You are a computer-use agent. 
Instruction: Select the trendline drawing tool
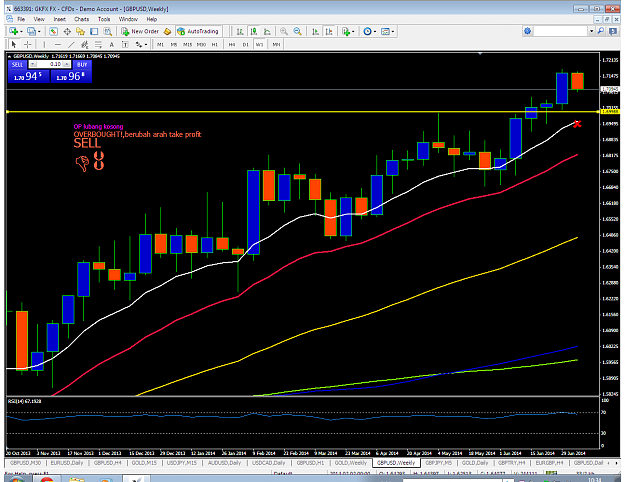click(71, 44)
